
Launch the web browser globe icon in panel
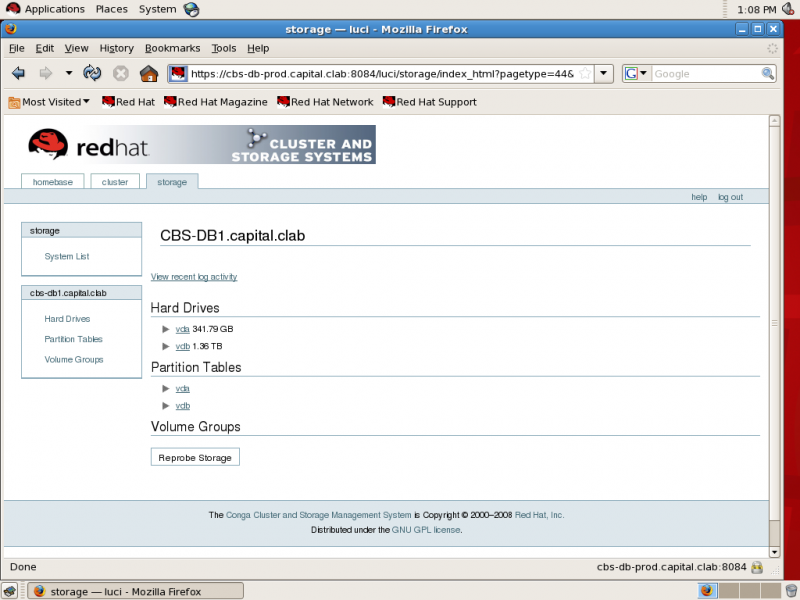click(x=191, y=9)
